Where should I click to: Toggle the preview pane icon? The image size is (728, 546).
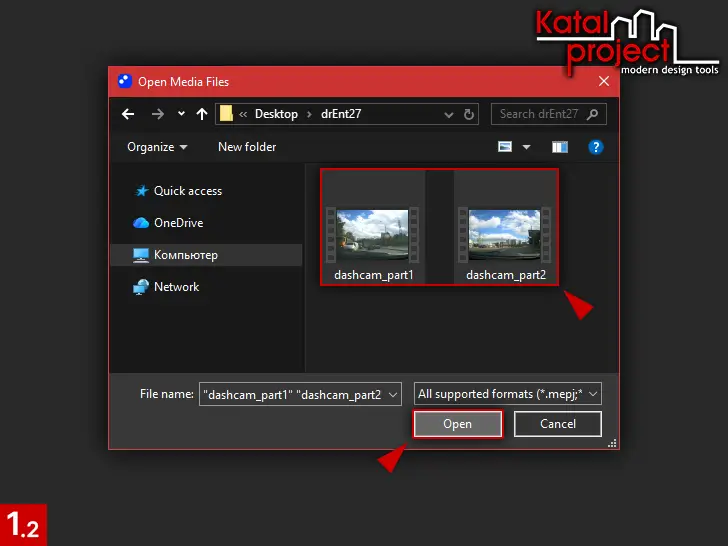tap(560, 147)
